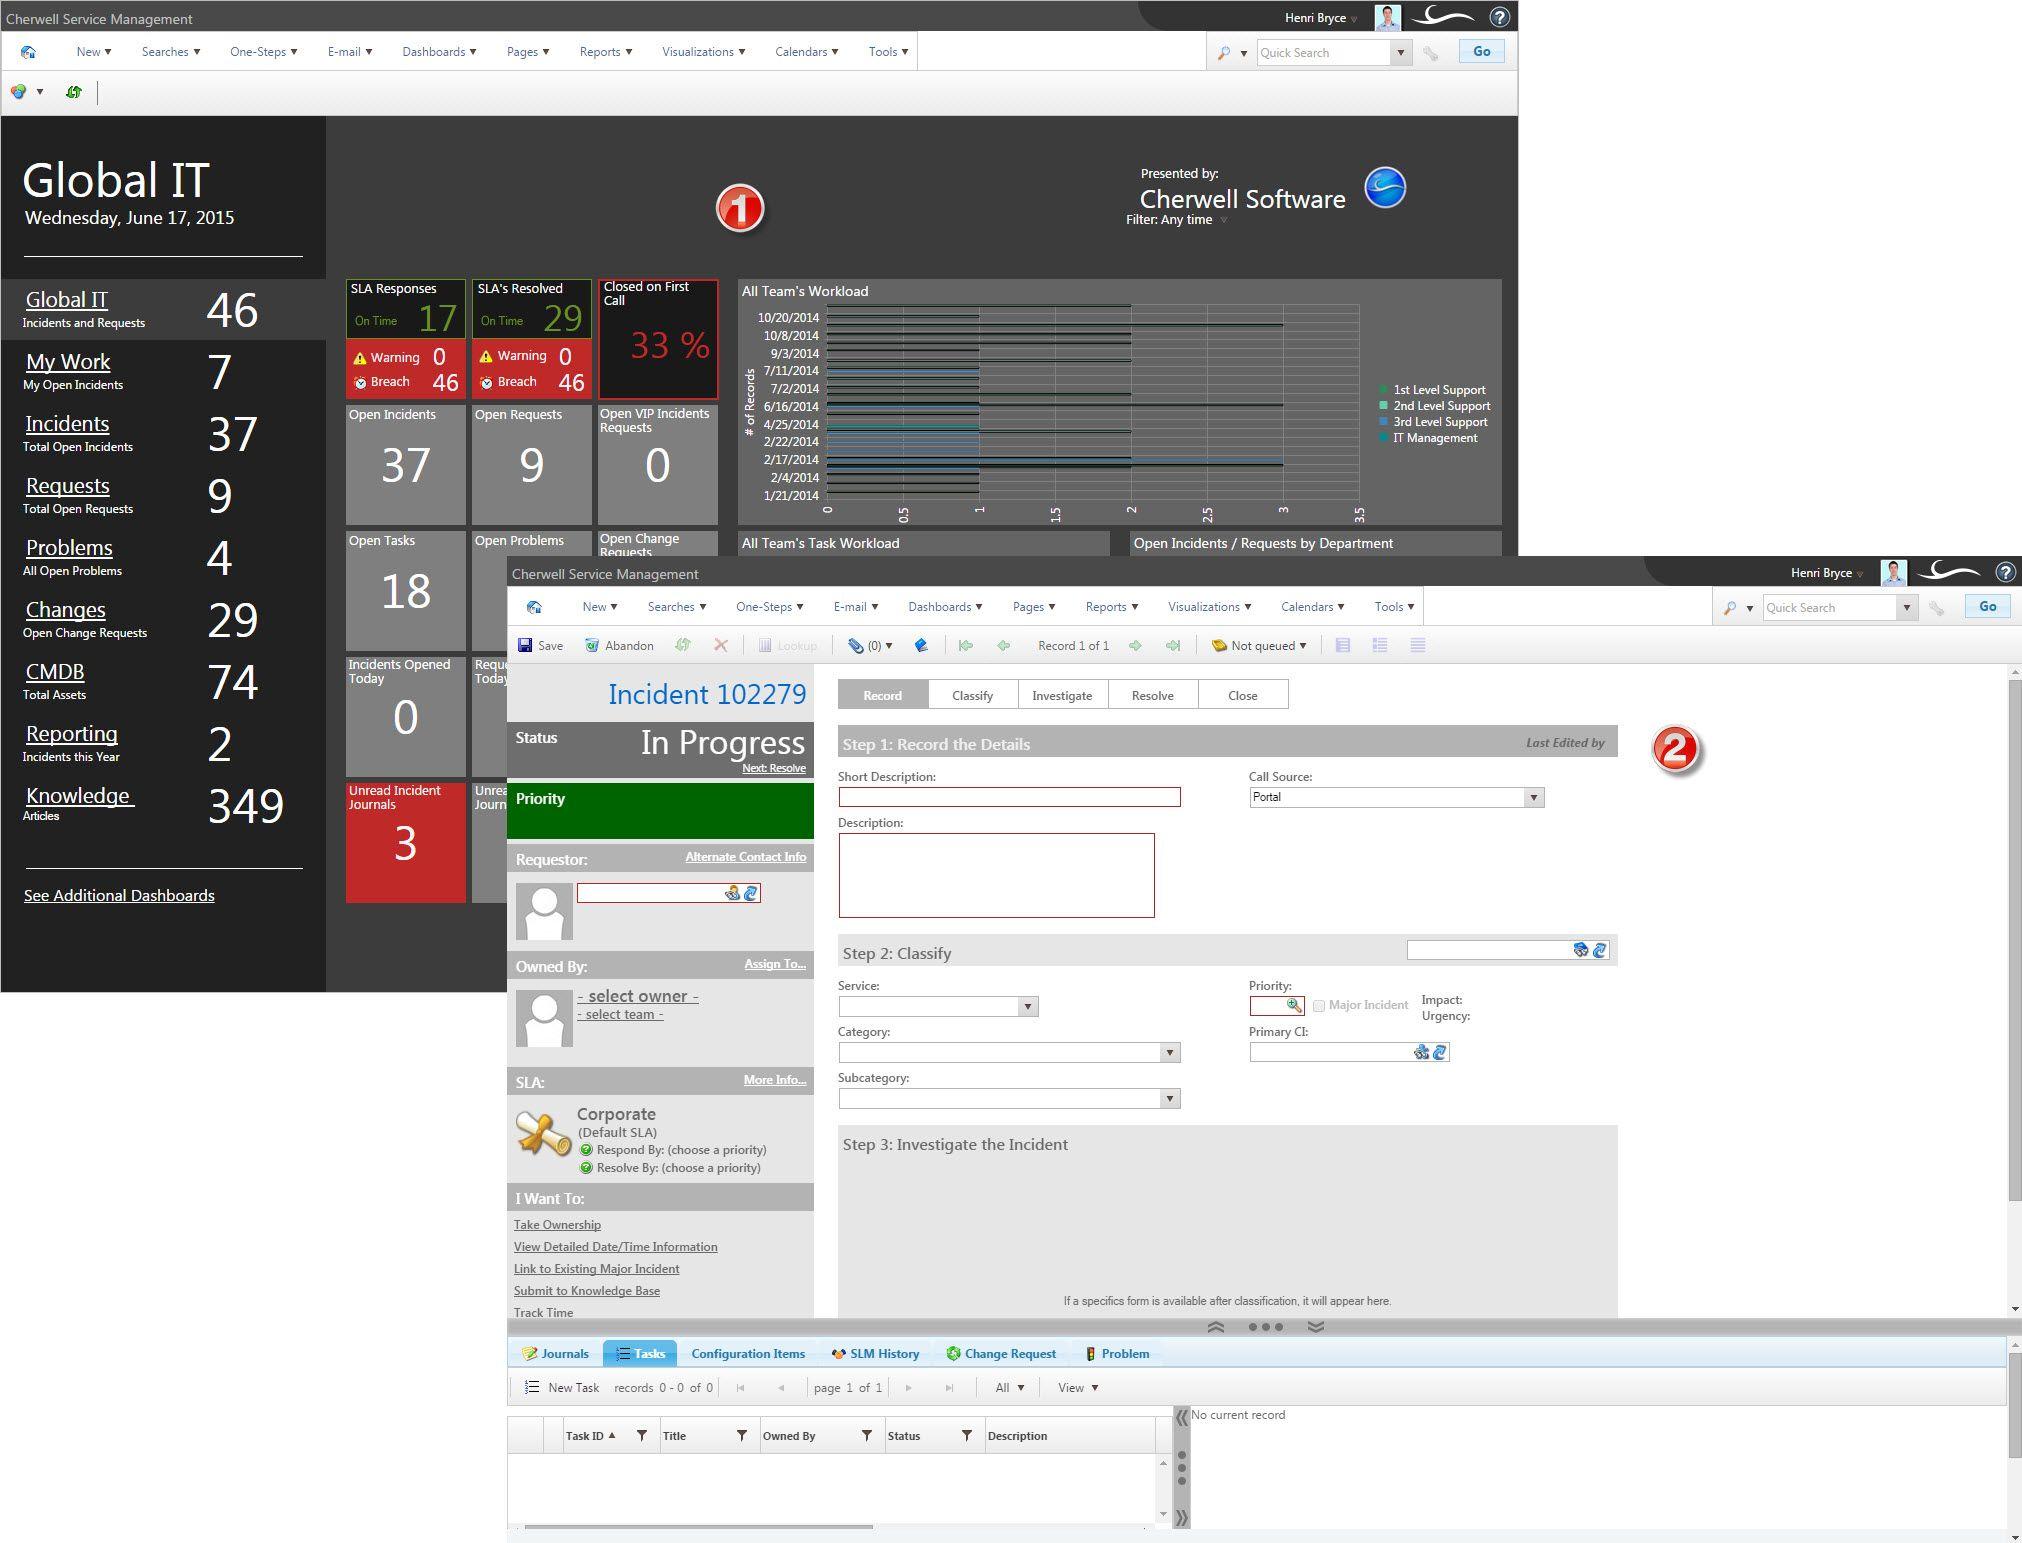Click the Tasks grid horizontal scrollbar
Screen dimensions: 2022x1543
(x=698, y=1527)
